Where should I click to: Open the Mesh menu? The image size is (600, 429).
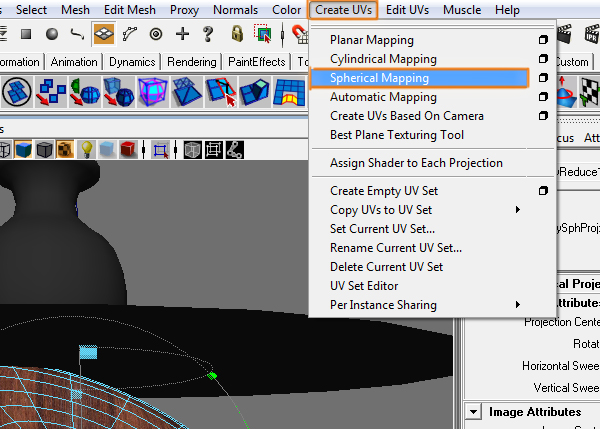point(75,10)
